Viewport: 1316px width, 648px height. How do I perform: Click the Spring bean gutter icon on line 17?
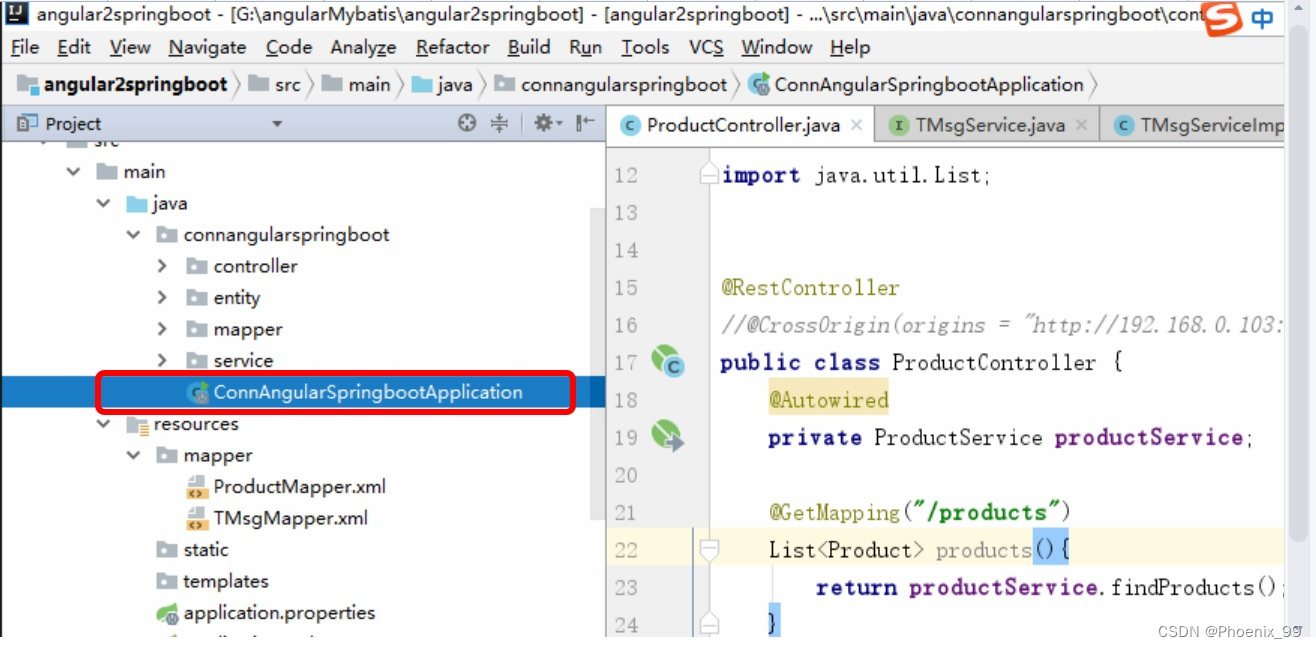[667, 360]
